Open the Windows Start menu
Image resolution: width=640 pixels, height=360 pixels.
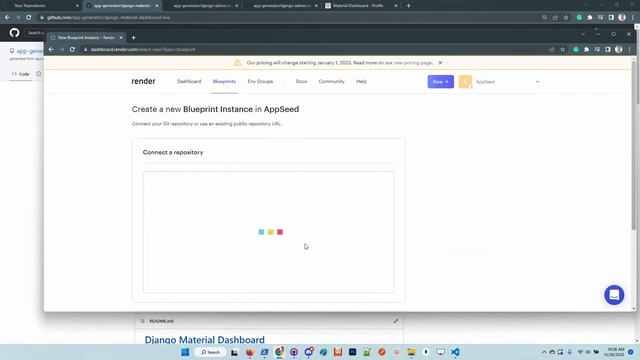[185, 352]
